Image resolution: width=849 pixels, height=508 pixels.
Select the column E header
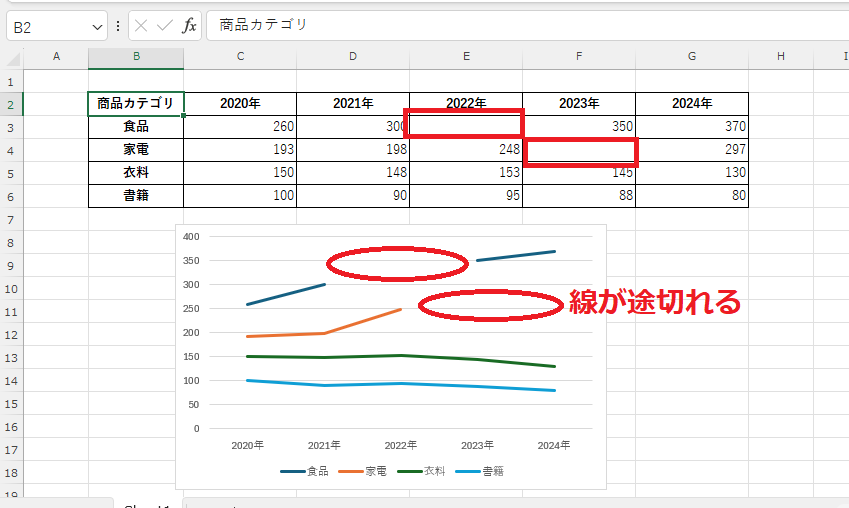(465, 57)
